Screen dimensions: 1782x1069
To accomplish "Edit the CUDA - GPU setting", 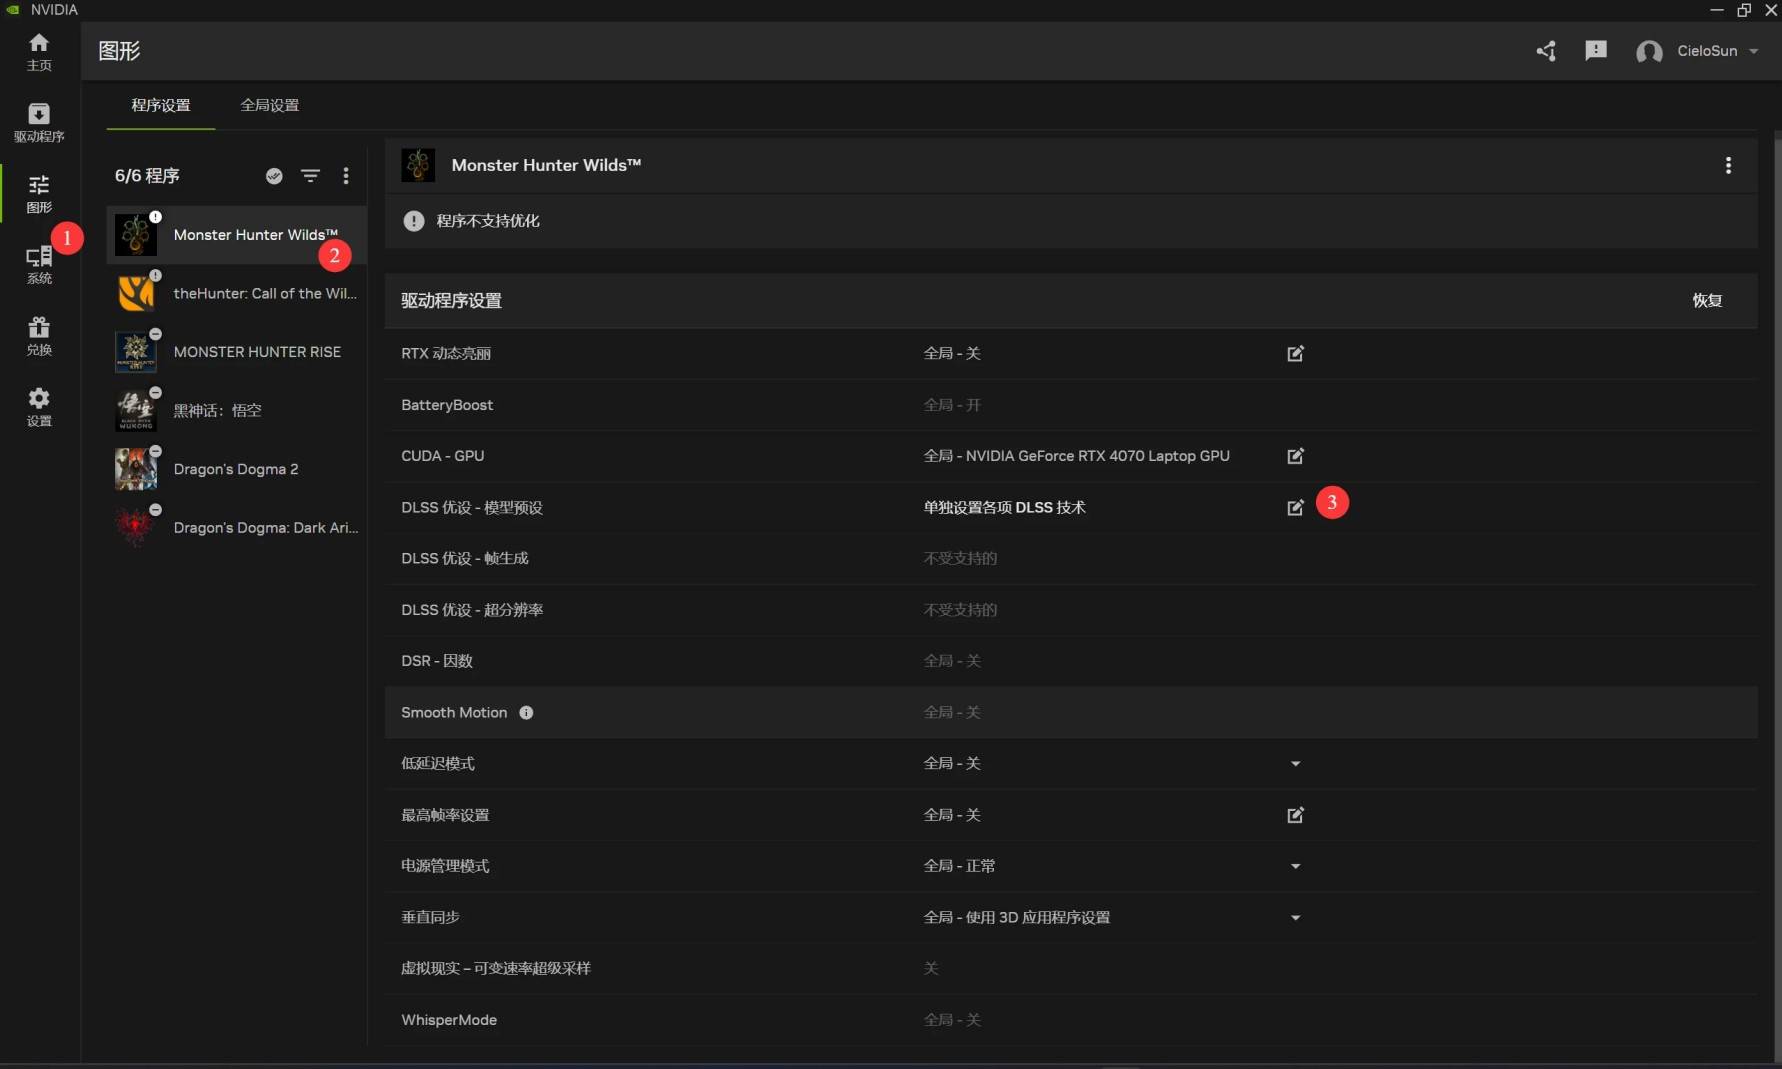I will pyautogui.click(x=1295, y=456).
